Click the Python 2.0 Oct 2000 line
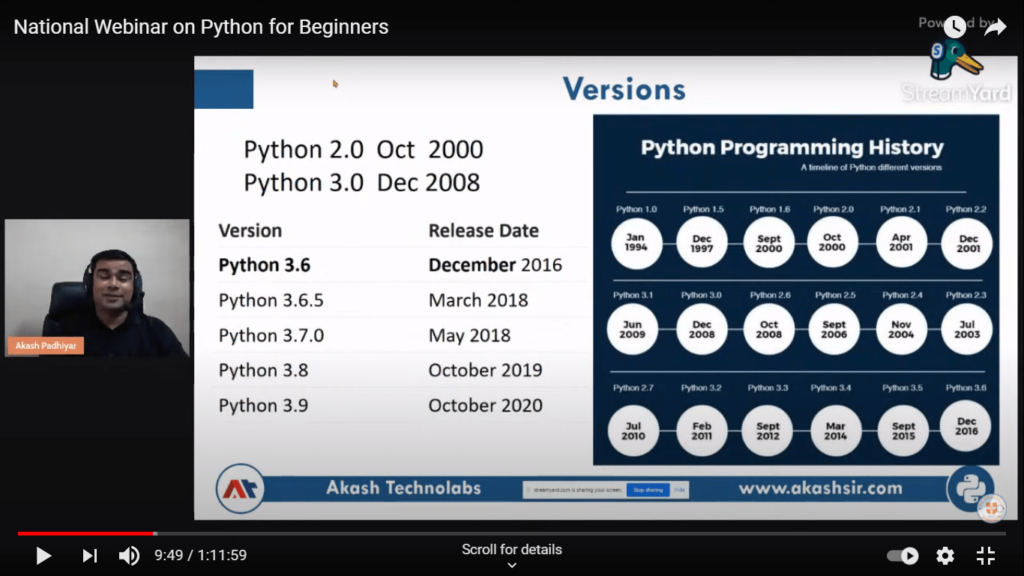Image resolution: width=1024 pixels, height=576 pixels. (363, 150)
